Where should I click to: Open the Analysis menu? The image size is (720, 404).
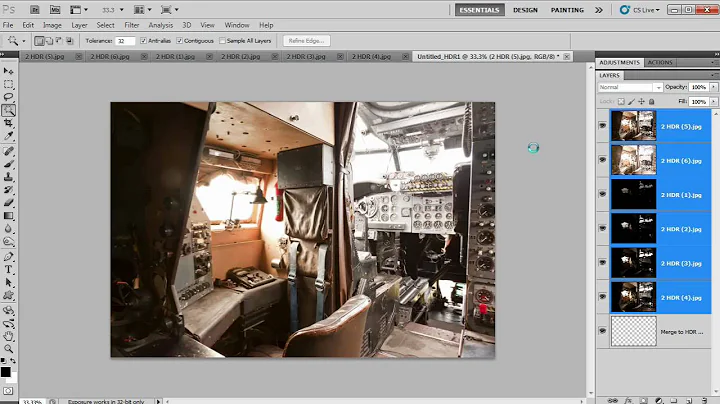161,25
